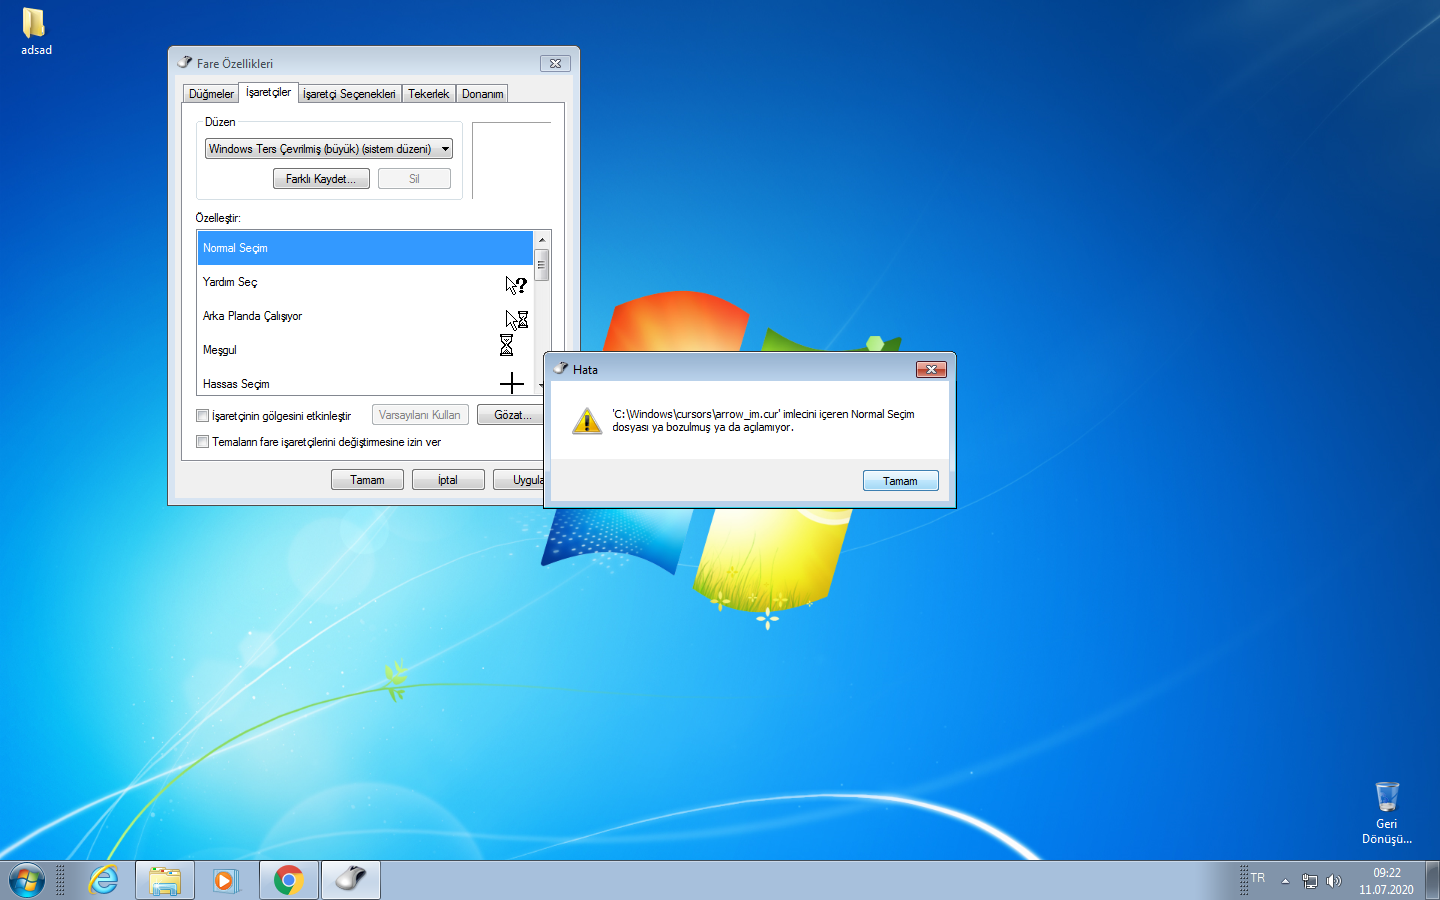
Task: Toggle Temaların fare işaretçilerini değiştirmesine izin ver
Action: pos(203,442)
